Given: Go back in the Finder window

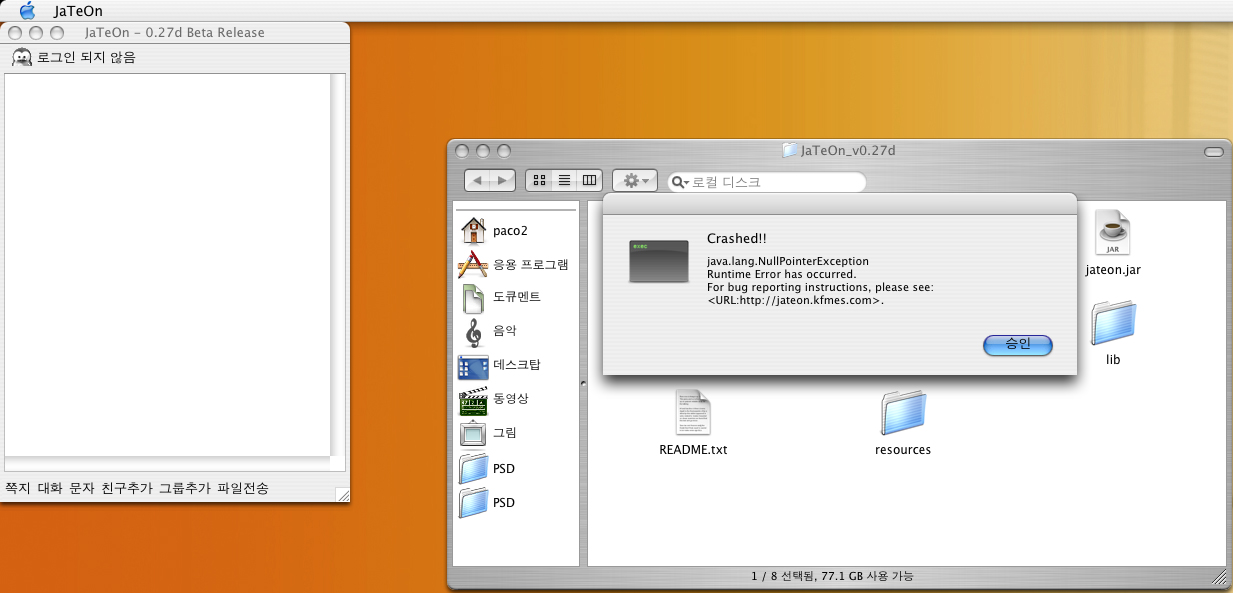Looking at the screenshot, I should tap(478, 180).
